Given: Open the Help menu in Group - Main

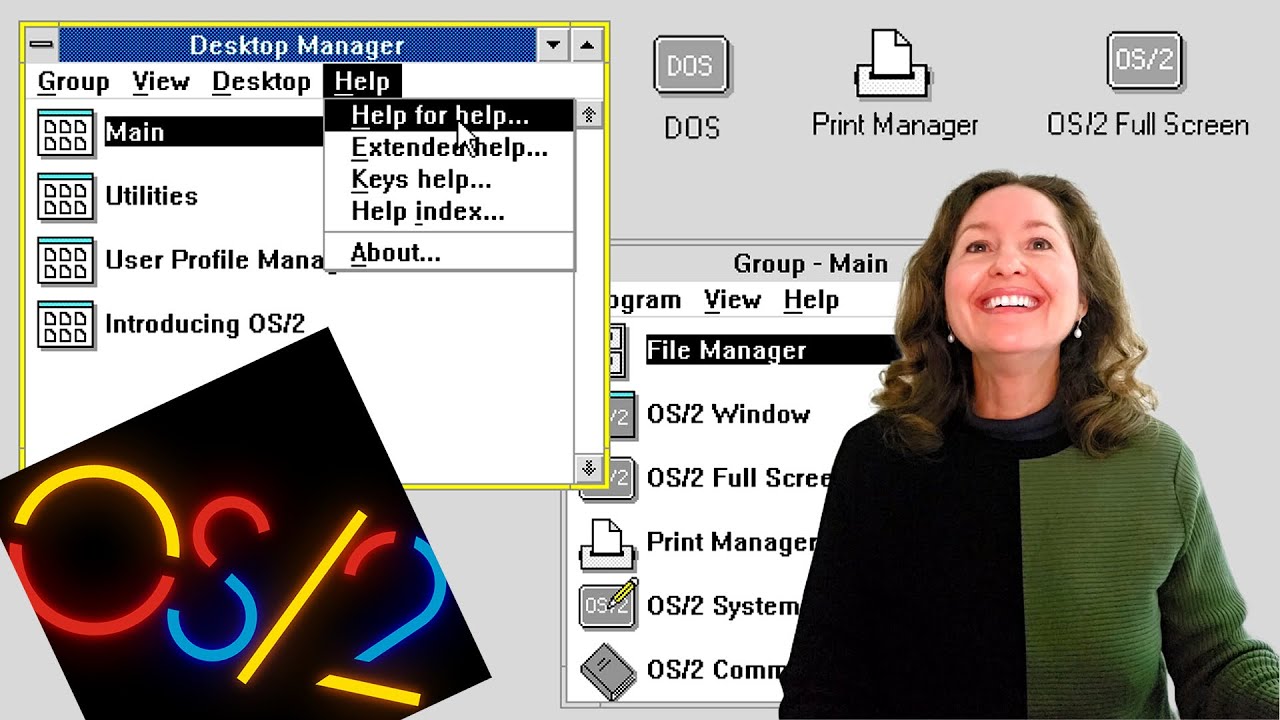Looking at the screenshot, I should (x=811, y=300).
